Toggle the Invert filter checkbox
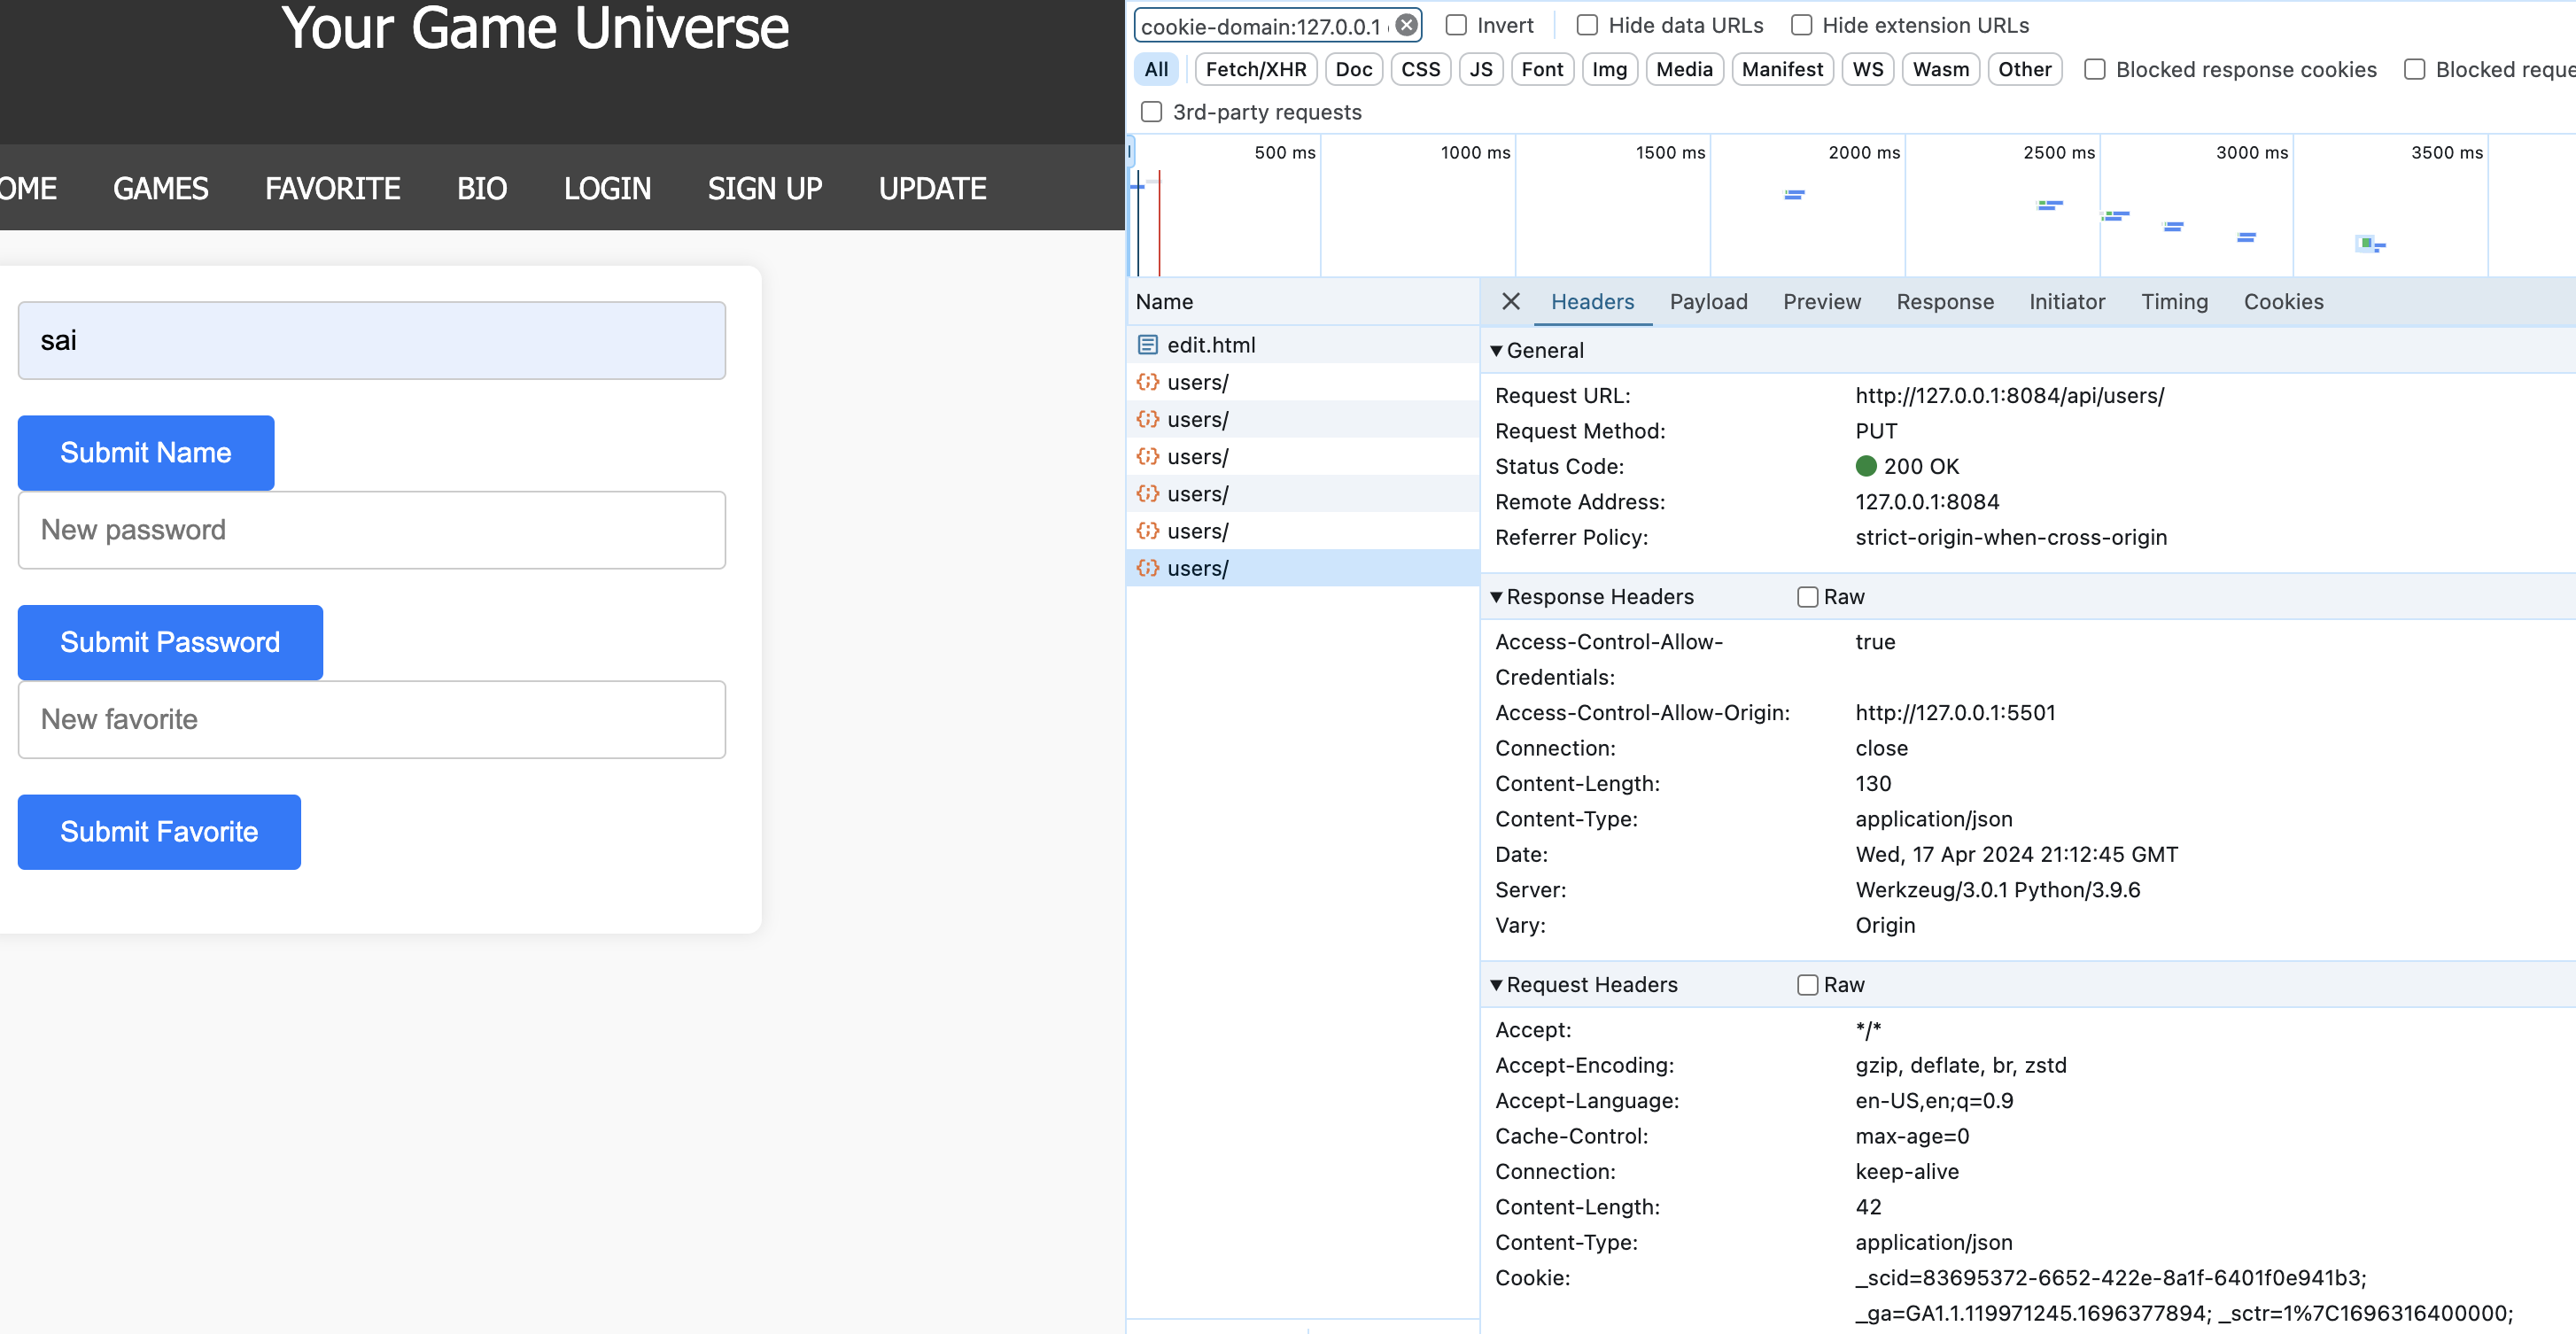The image size is (2576, 1334). [x=1456, y=25]
